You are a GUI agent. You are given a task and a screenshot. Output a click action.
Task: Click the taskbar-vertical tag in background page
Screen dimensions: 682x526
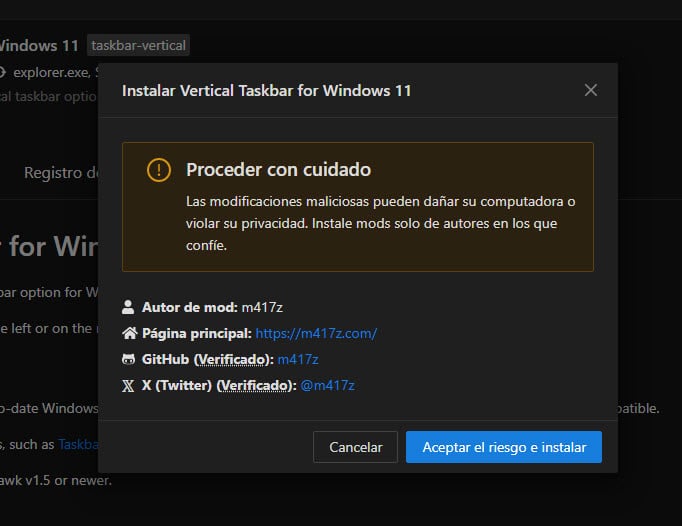138,45
